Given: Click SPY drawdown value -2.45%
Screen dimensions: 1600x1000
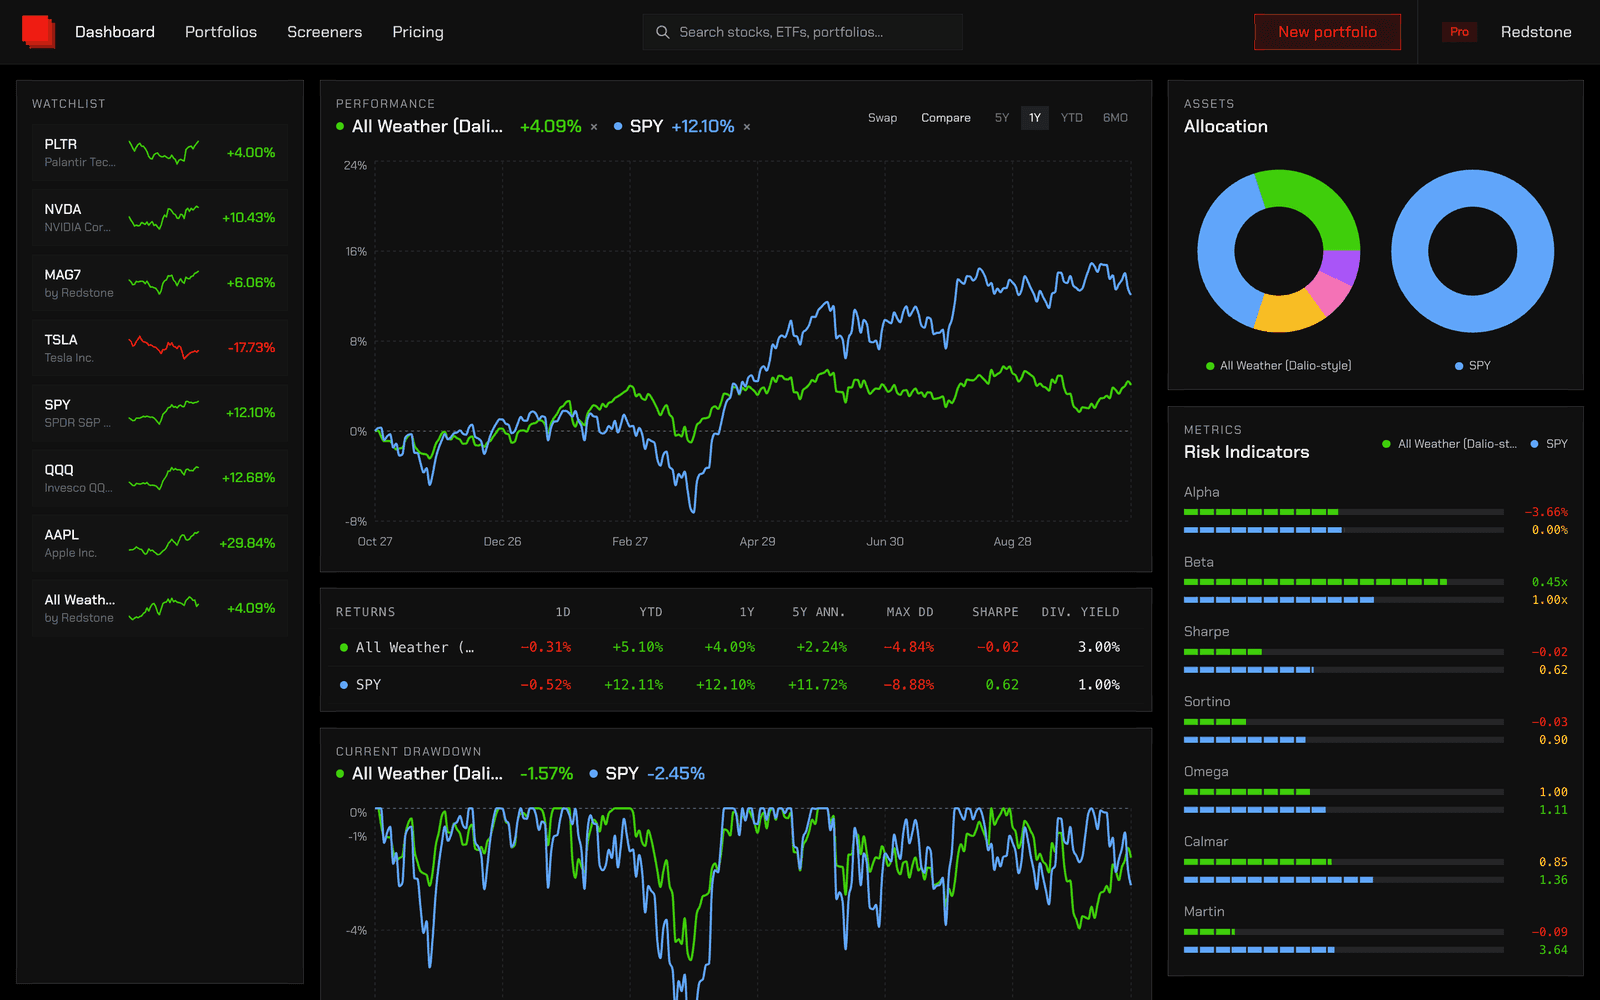Looking at the screenshot, I should [676, 774].
